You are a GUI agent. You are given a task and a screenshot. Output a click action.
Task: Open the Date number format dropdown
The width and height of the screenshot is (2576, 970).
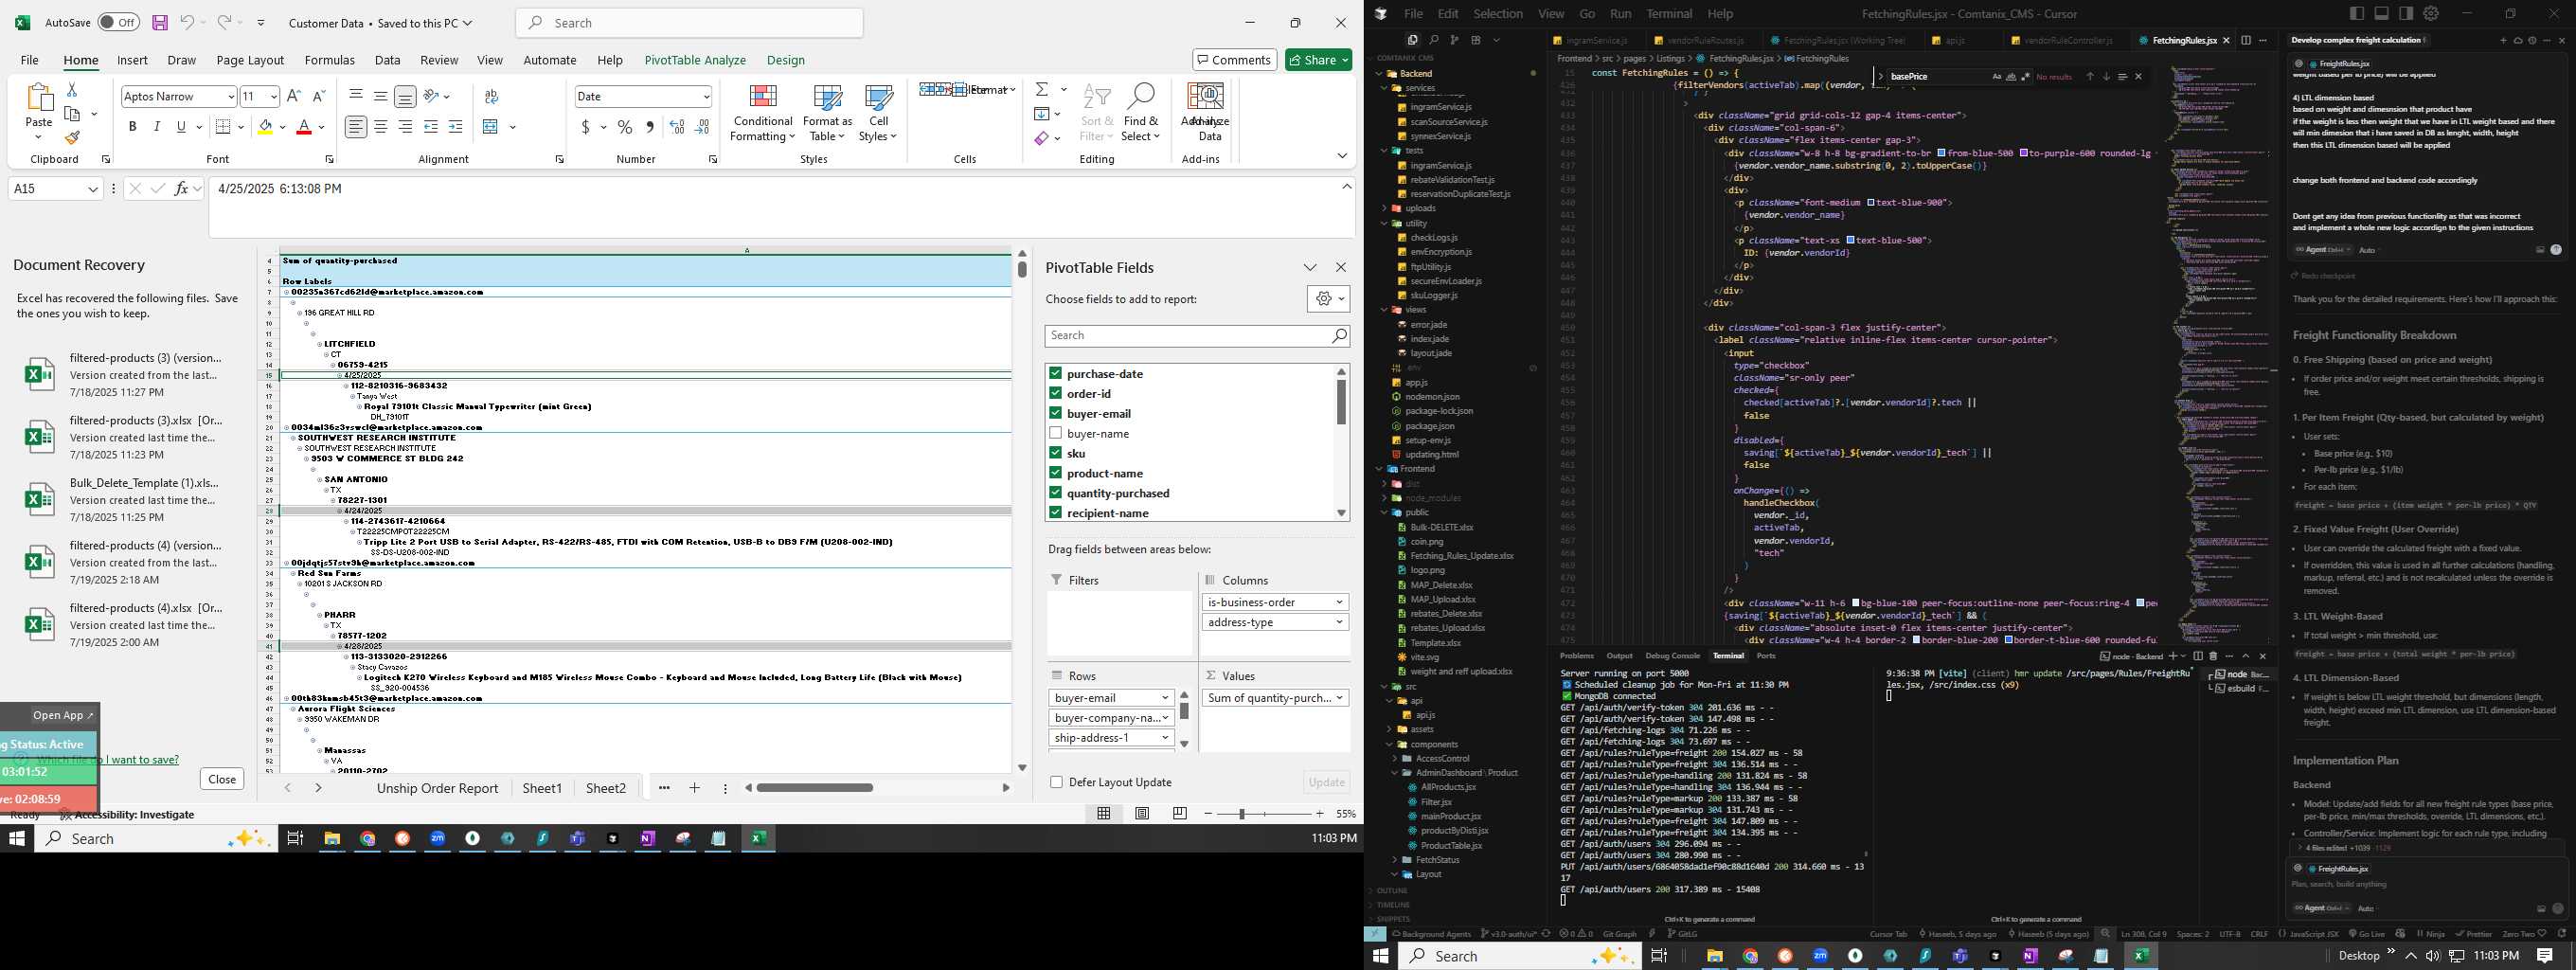pyautogui.click(x=706, y=96)
